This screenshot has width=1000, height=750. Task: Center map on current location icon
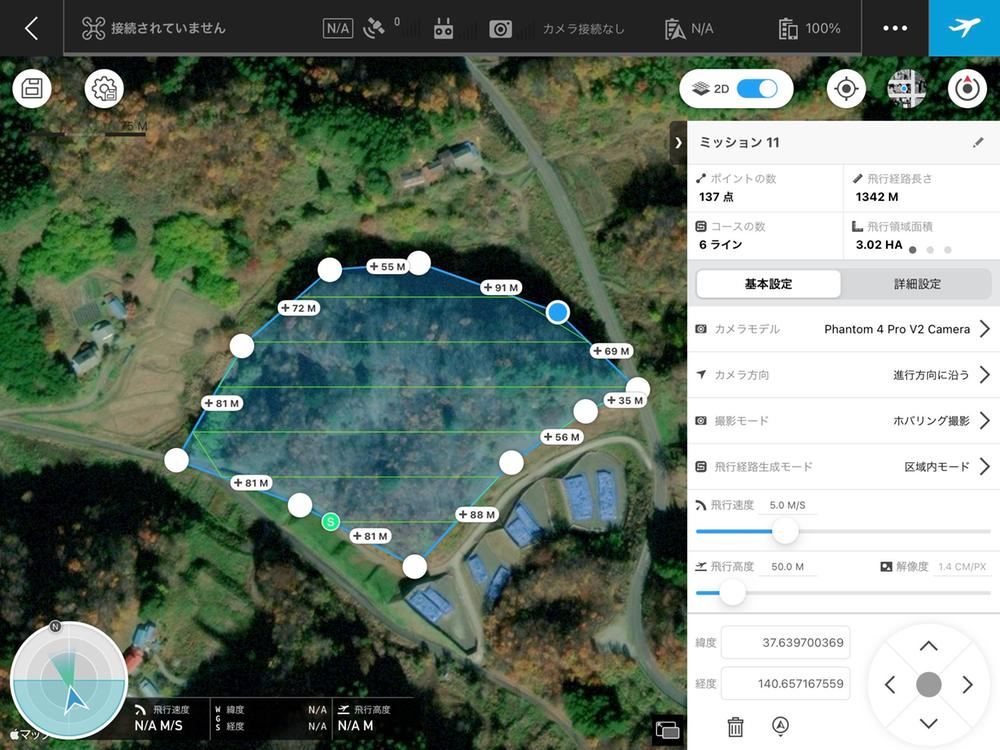pyautogui.click(x=846, y=88)
